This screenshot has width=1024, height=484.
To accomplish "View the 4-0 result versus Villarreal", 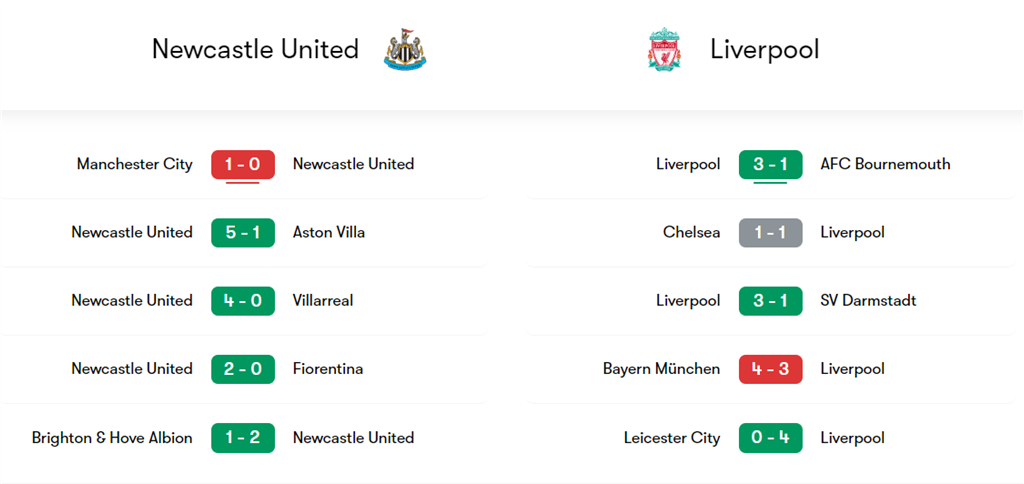I will [x=243, y=300].
